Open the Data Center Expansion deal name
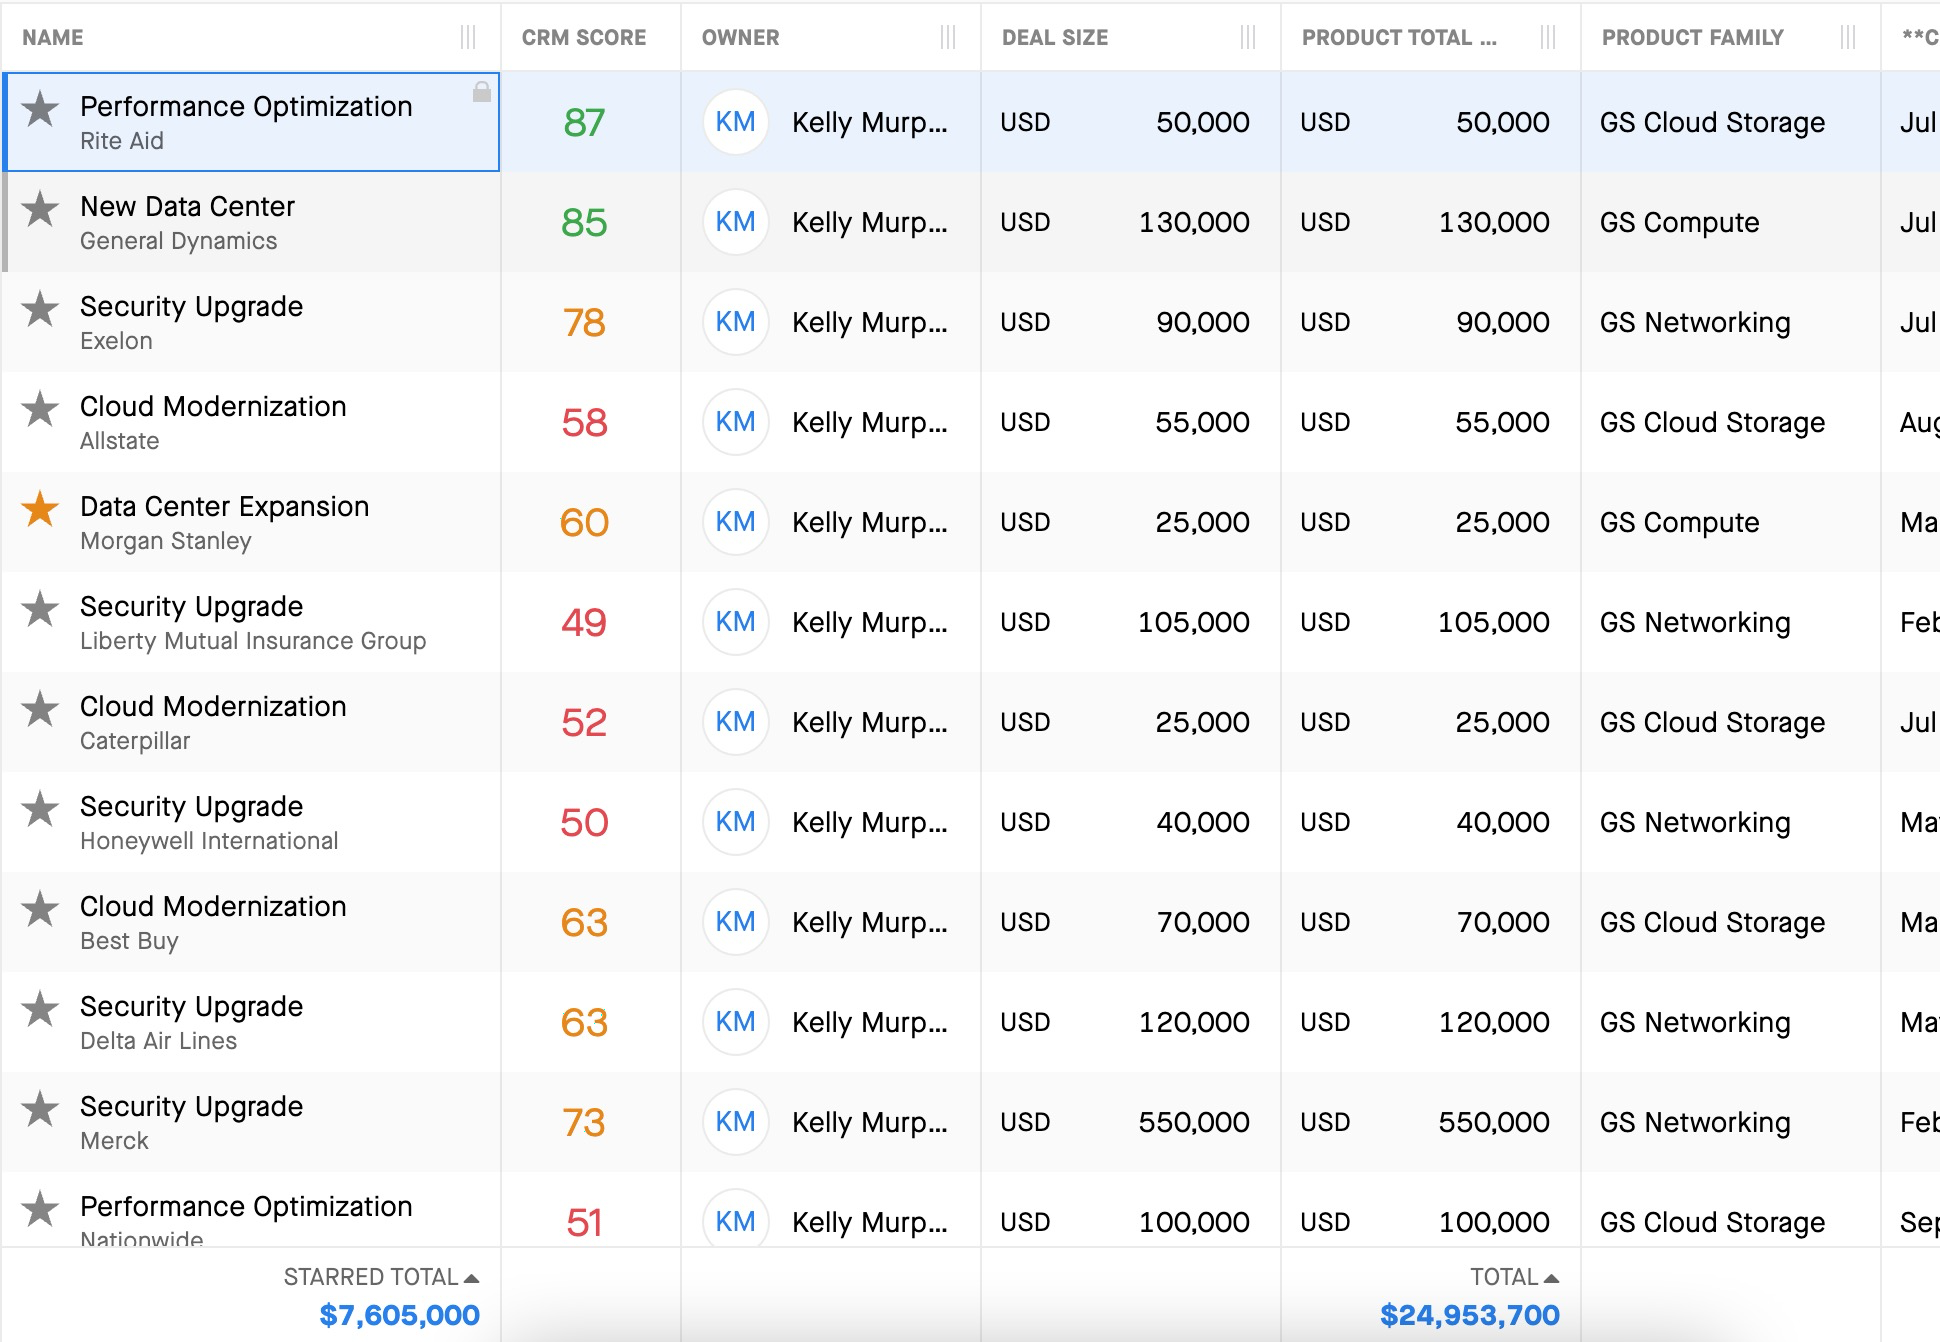The width and height of the screenshot is (1940, 1342). coord(224,506)
